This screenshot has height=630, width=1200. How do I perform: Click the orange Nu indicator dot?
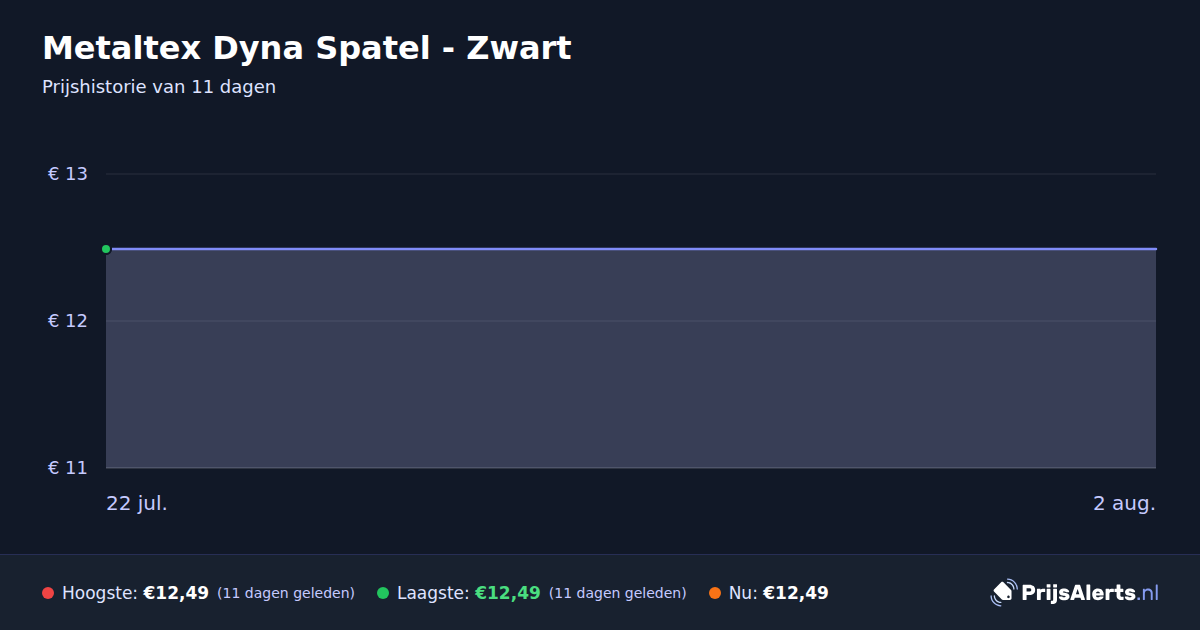(x=715, y=593)
